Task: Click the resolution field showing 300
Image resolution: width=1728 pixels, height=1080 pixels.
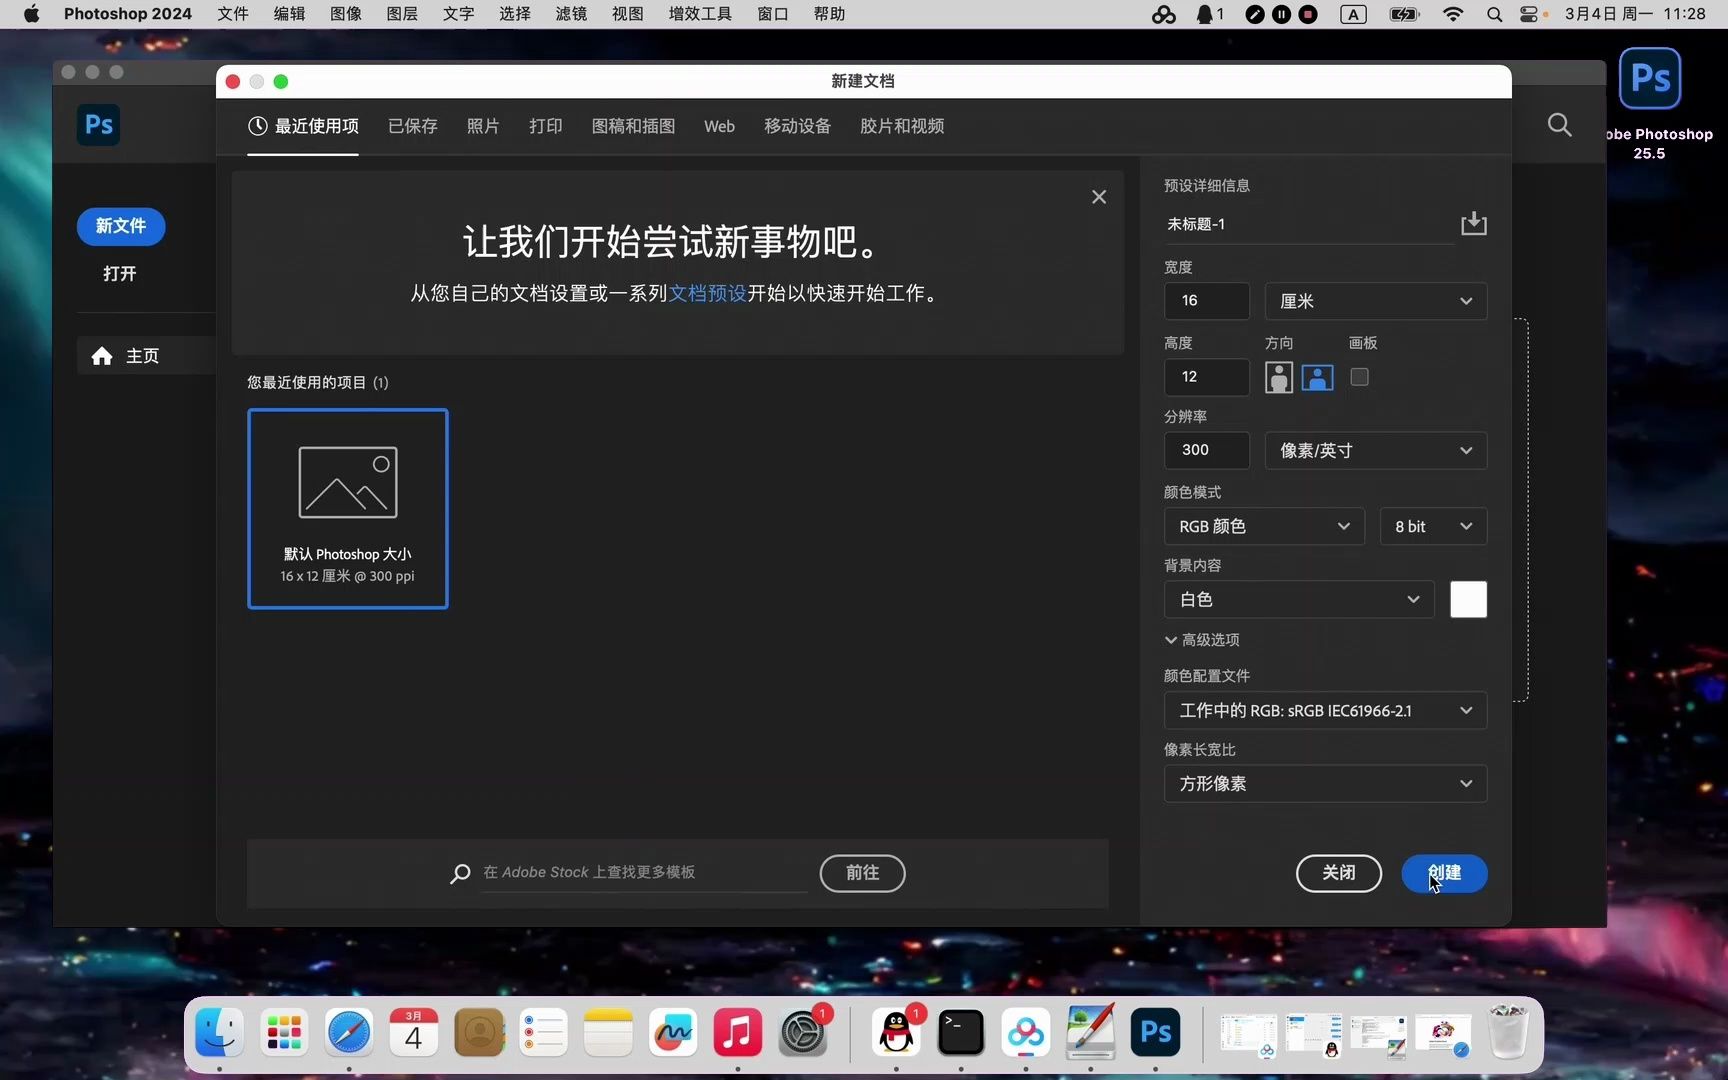Action: (x=1206, y=450)
